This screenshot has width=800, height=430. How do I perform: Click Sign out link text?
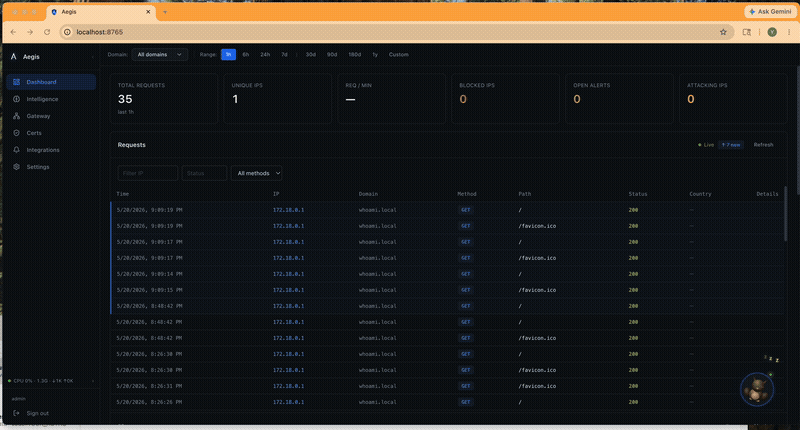[38, 414]
